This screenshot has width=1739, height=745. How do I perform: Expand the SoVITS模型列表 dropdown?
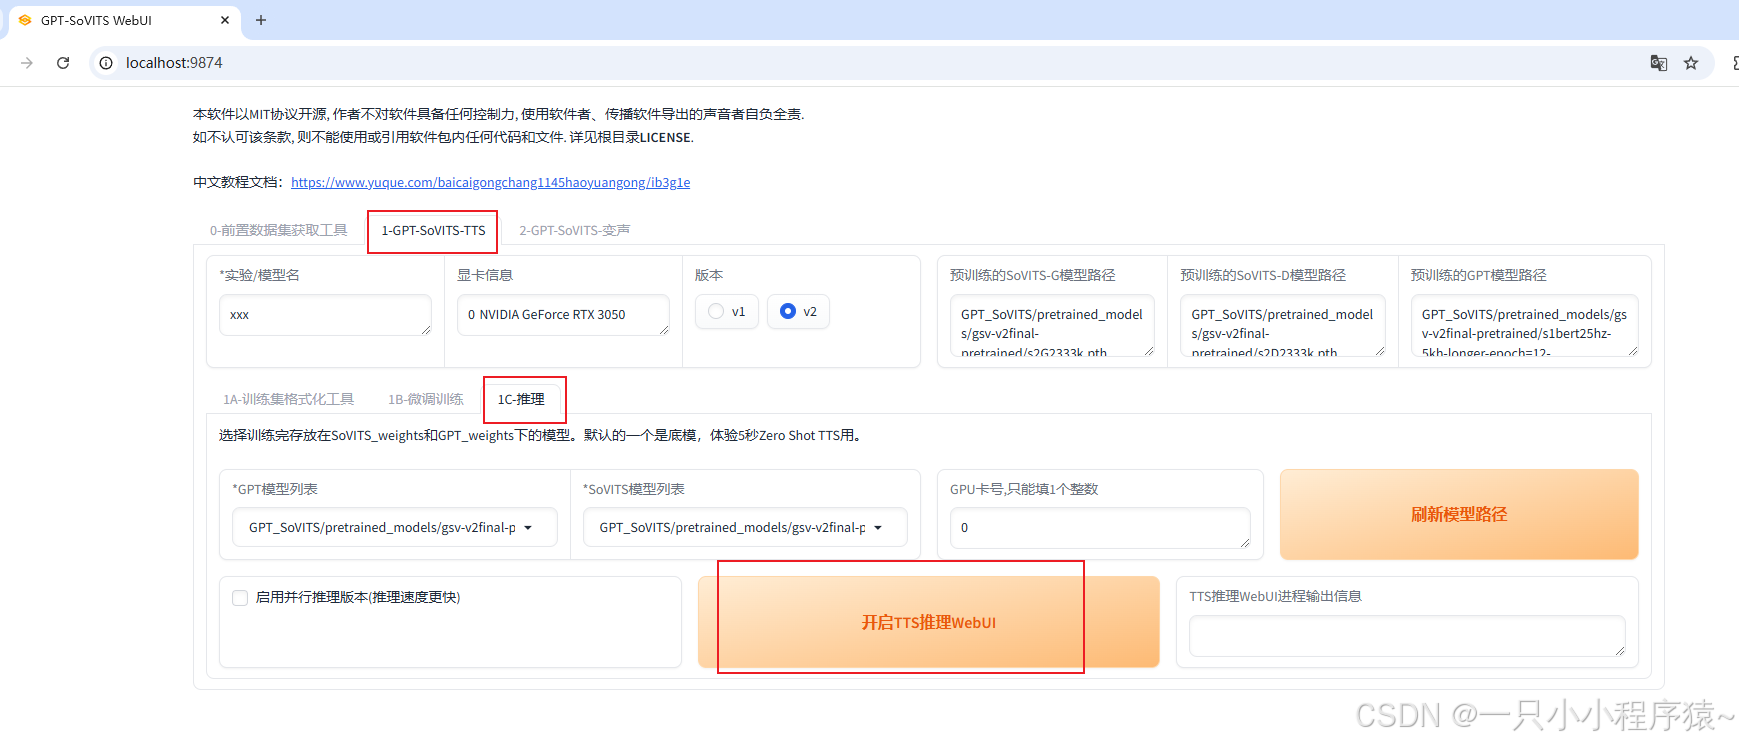(745, 527)
